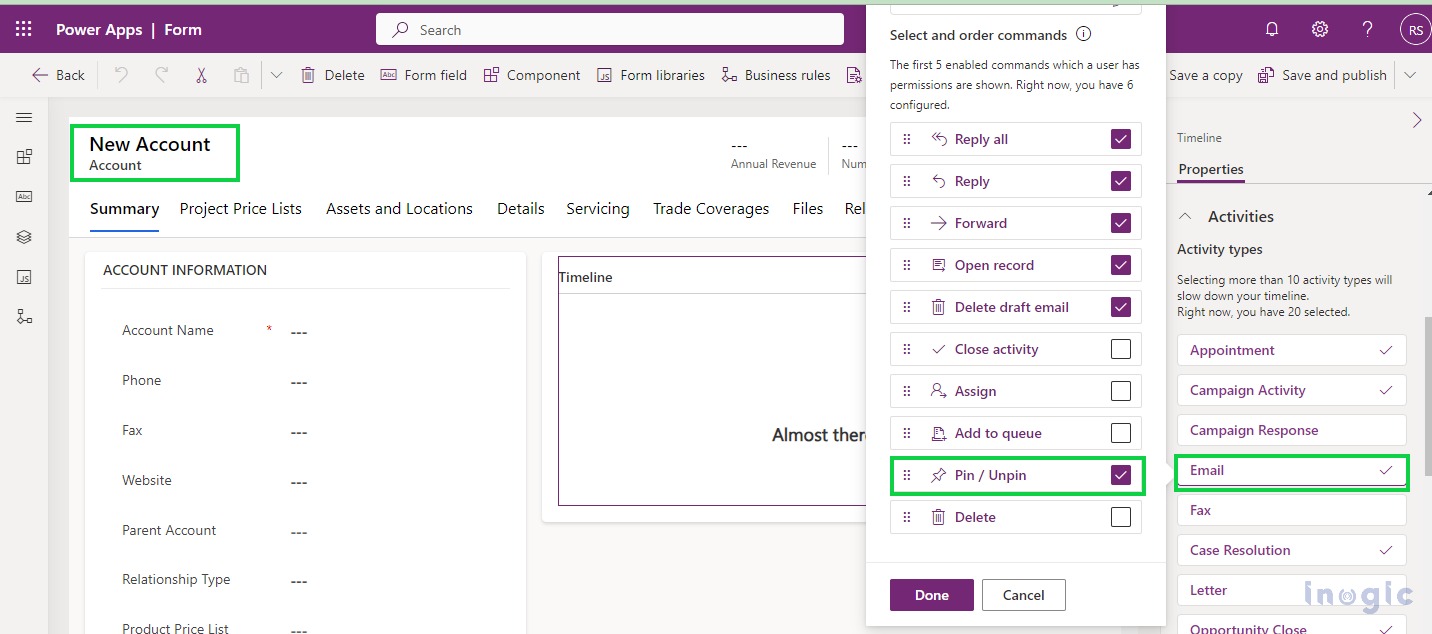
Task: Grab the drag handle for Pin / Unpin
Action: click(x=907, y=475)
